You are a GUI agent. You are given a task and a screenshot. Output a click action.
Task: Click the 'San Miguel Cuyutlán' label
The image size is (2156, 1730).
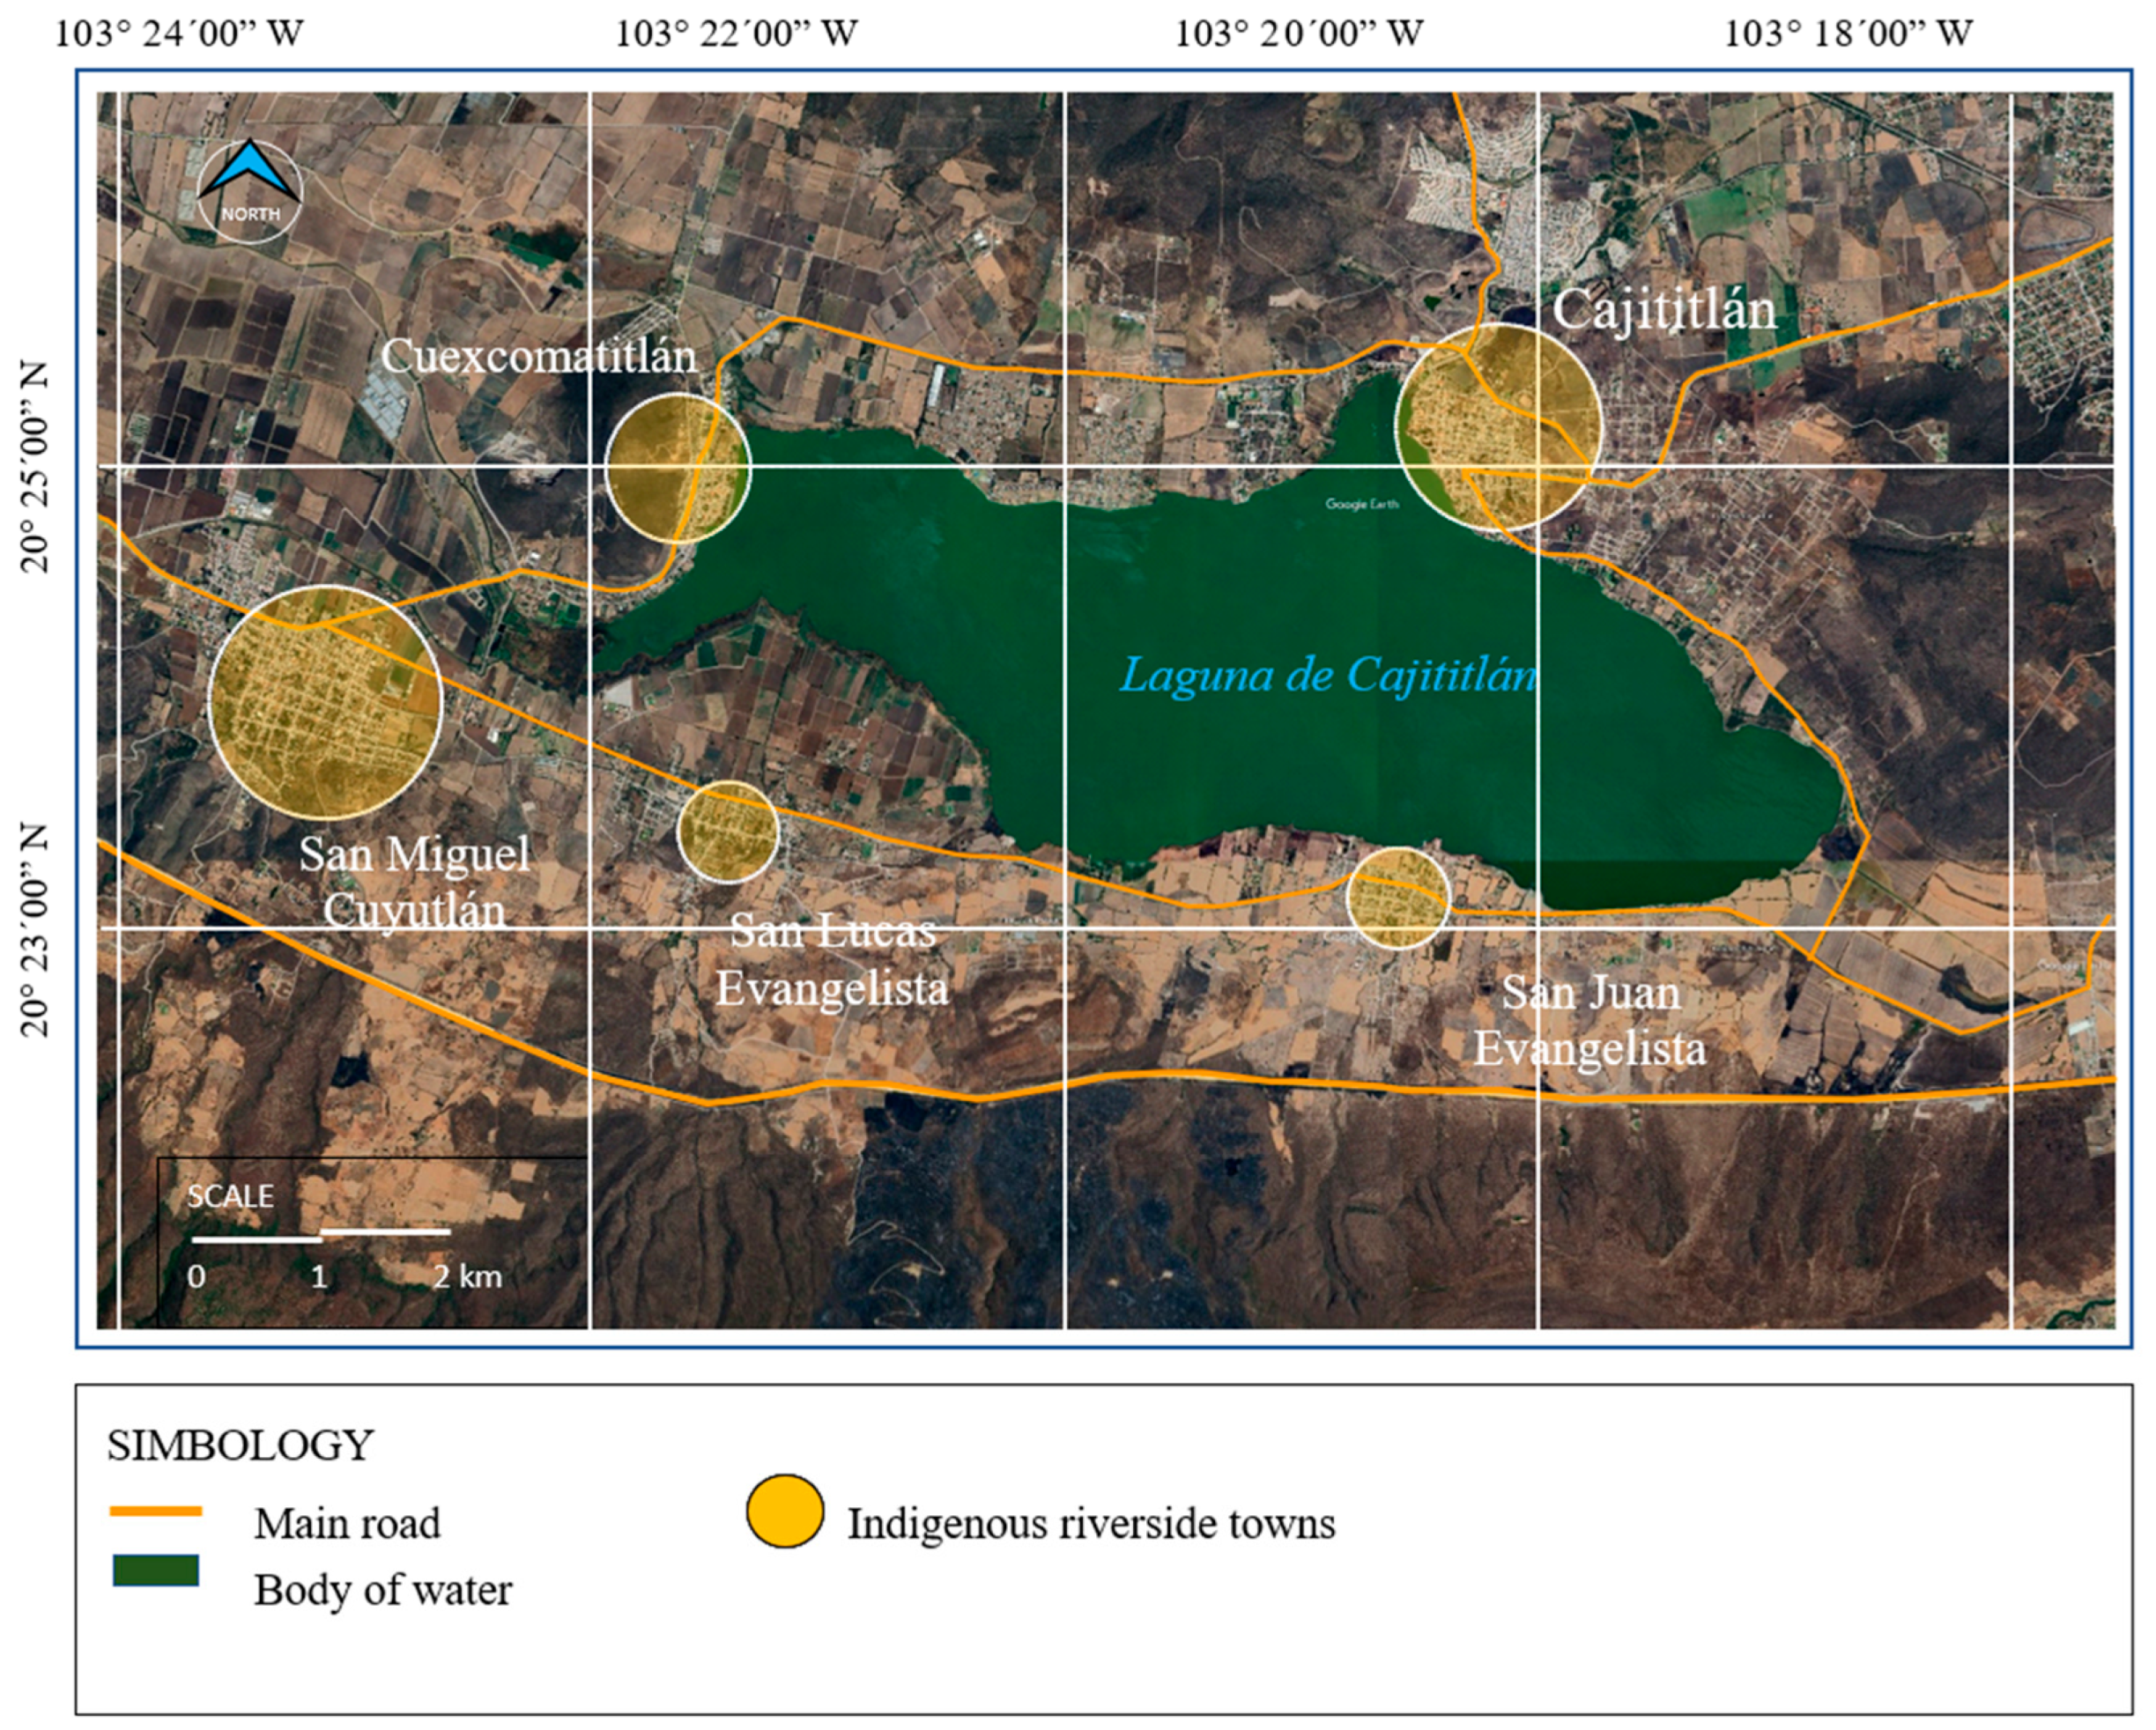414,883
